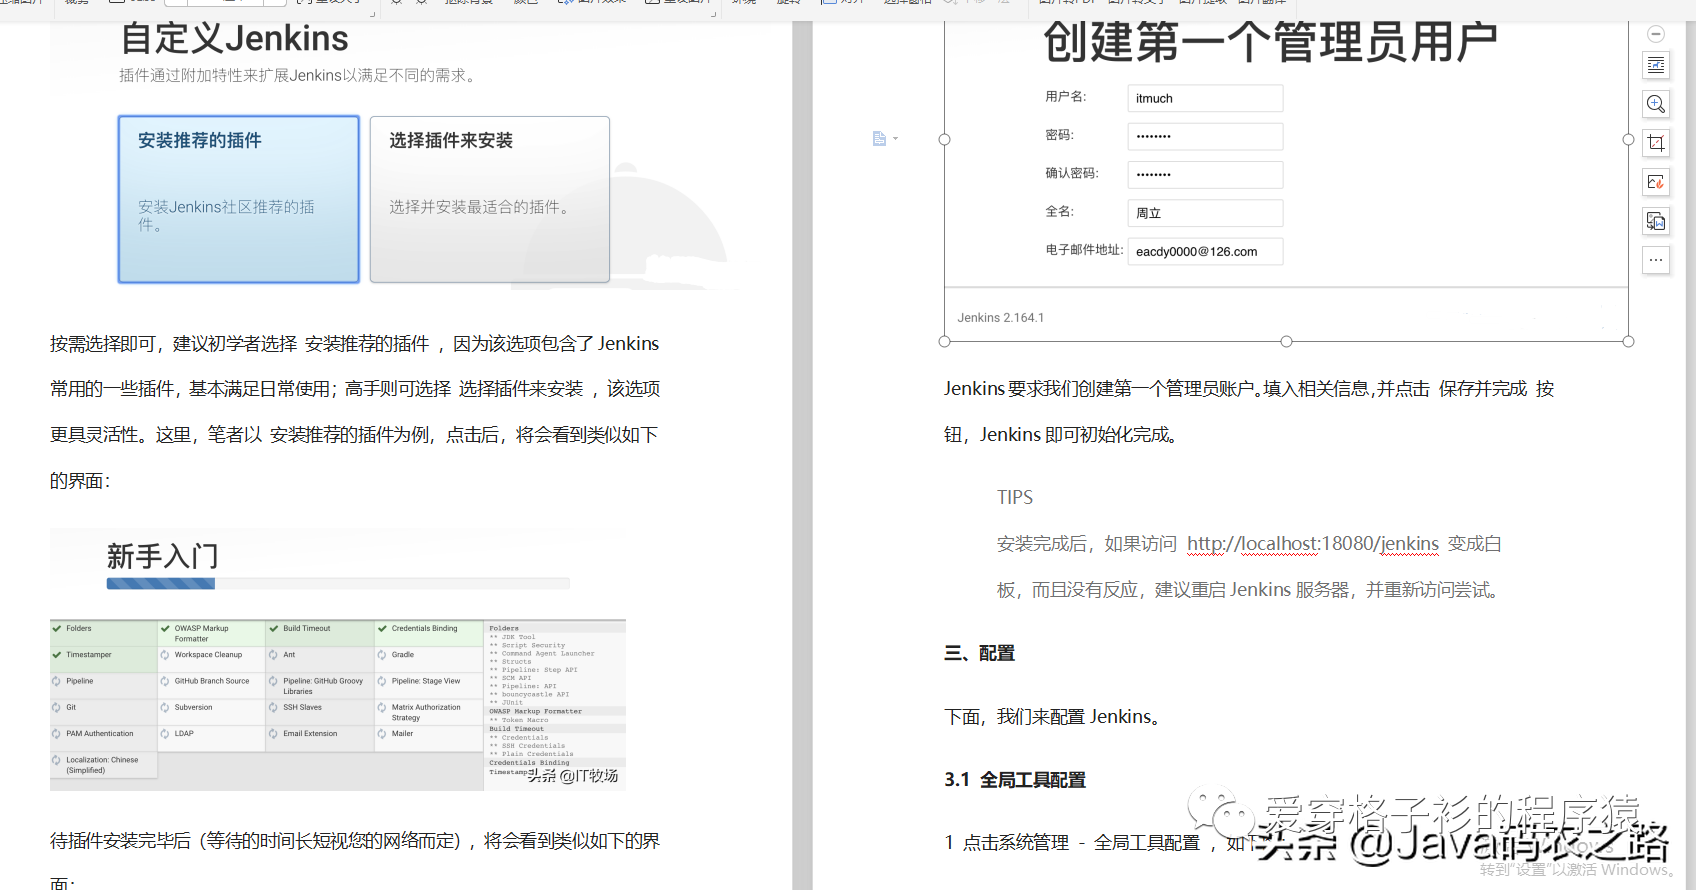This screenshot has width=1696, height=890.
Task: Click the 安装推荐的插件 card
Action: 238,199
